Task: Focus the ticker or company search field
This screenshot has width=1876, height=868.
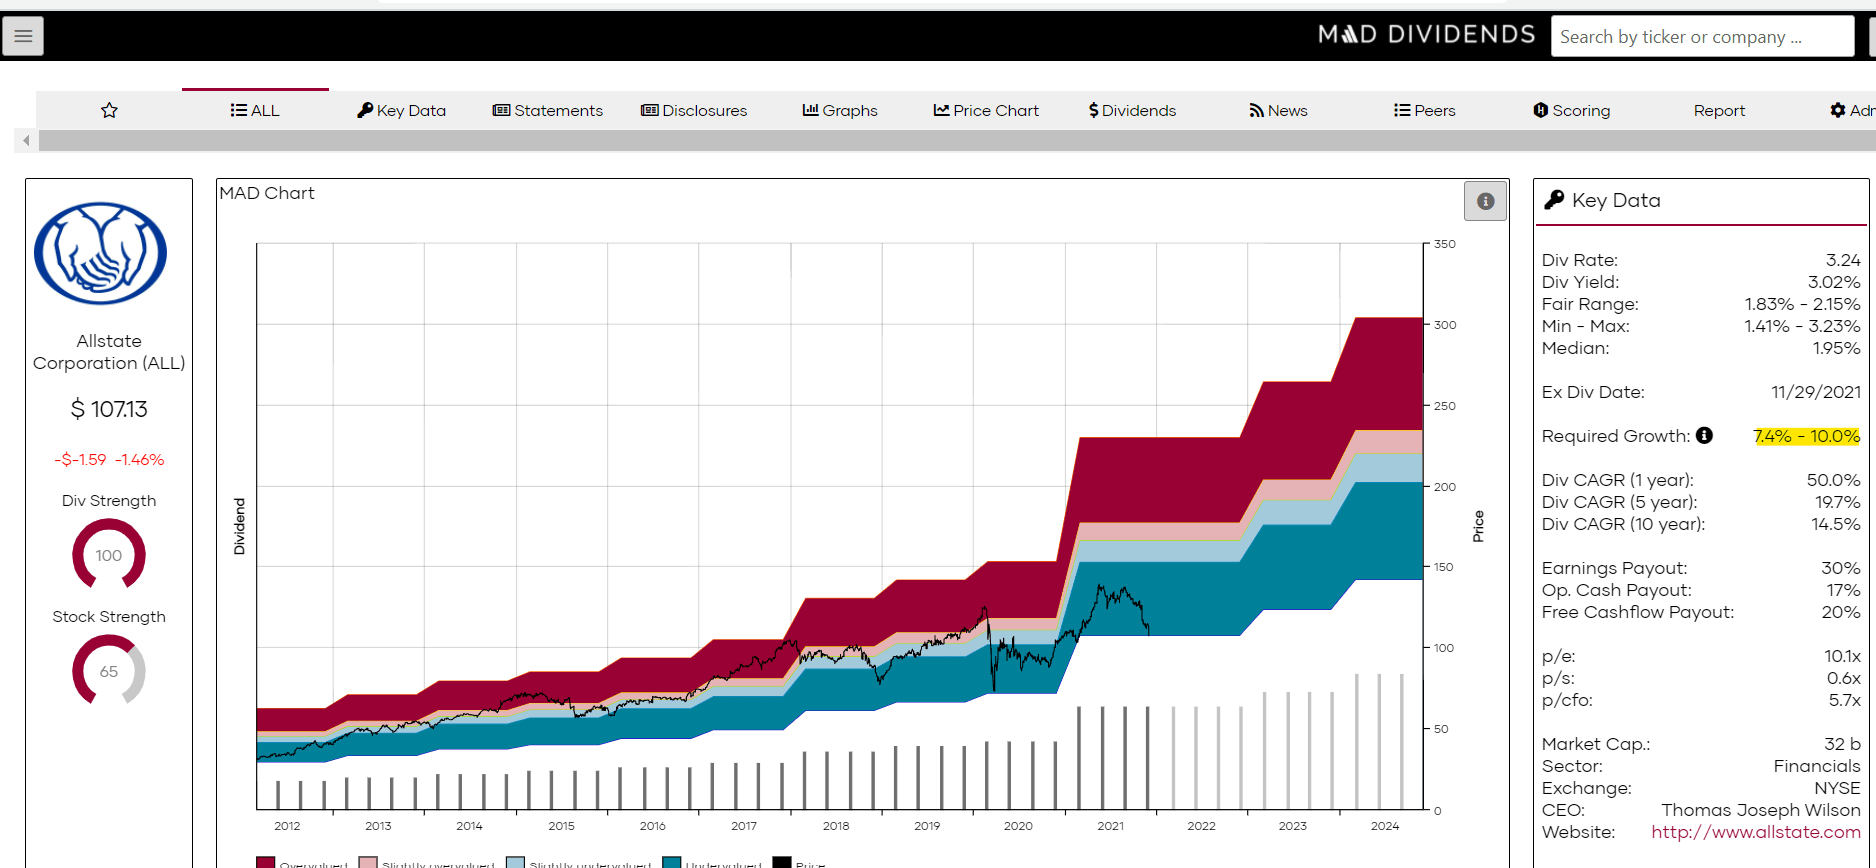Action: [1702, 37]
